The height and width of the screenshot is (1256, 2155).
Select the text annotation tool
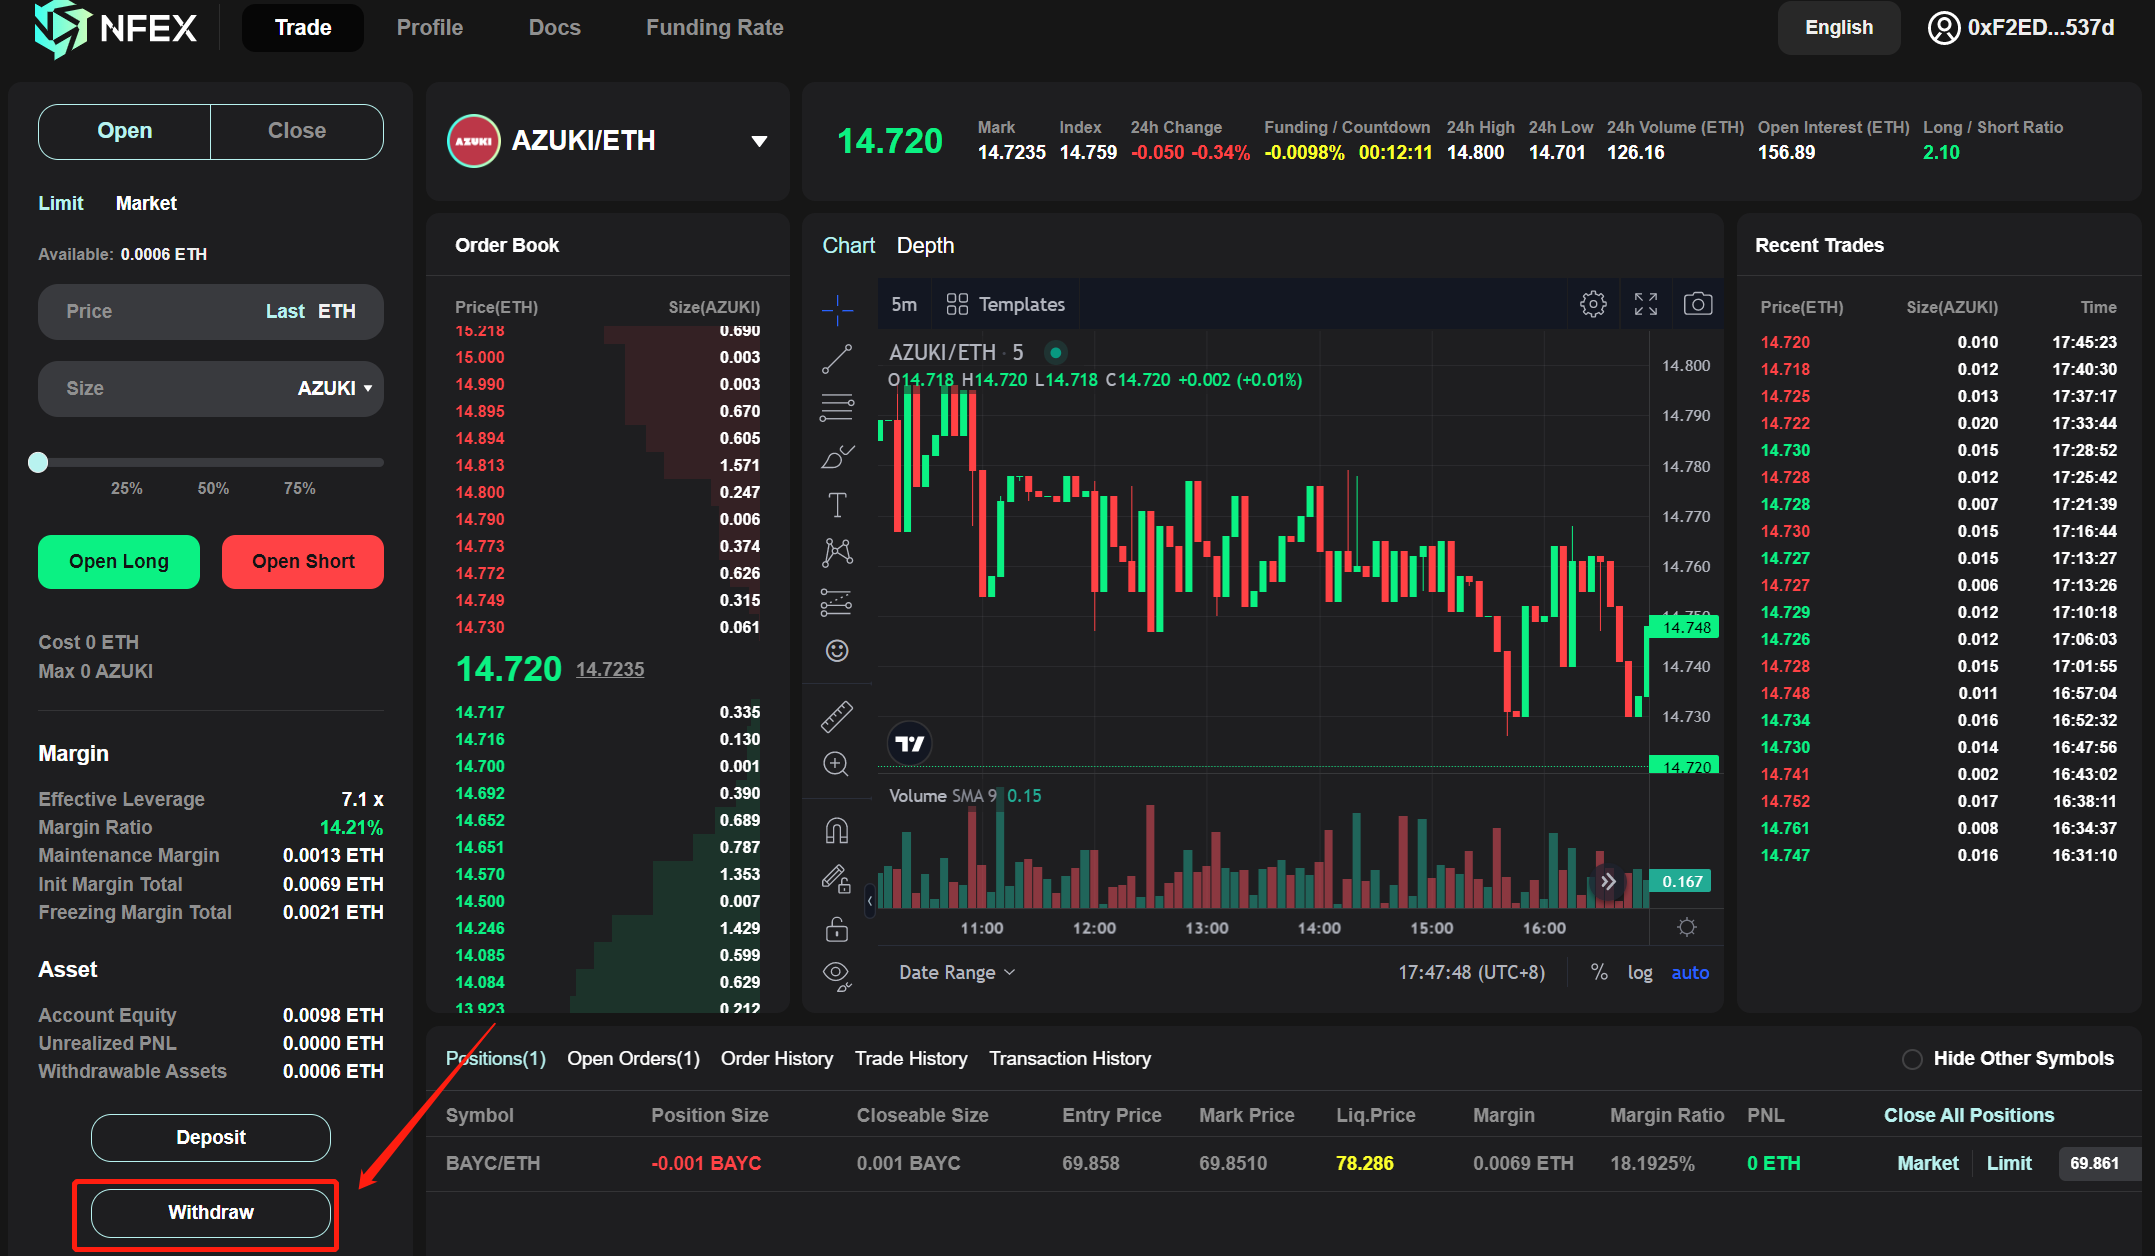click(837, 505)
